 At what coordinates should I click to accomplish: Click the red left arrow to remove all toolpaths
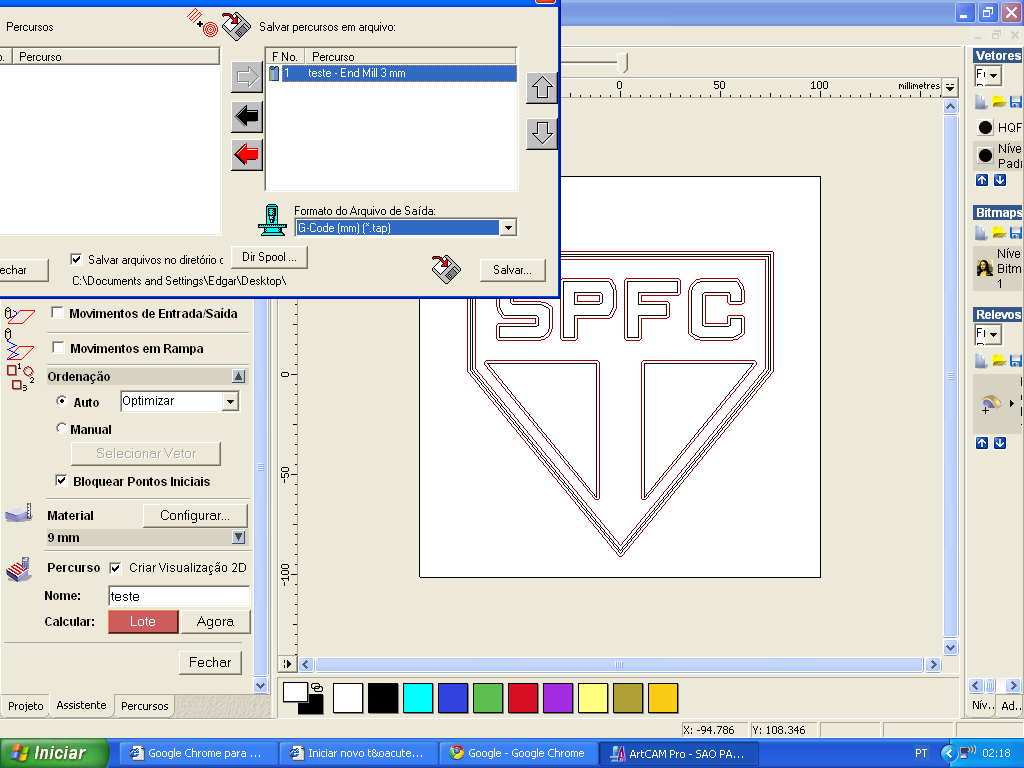(247, 155)
